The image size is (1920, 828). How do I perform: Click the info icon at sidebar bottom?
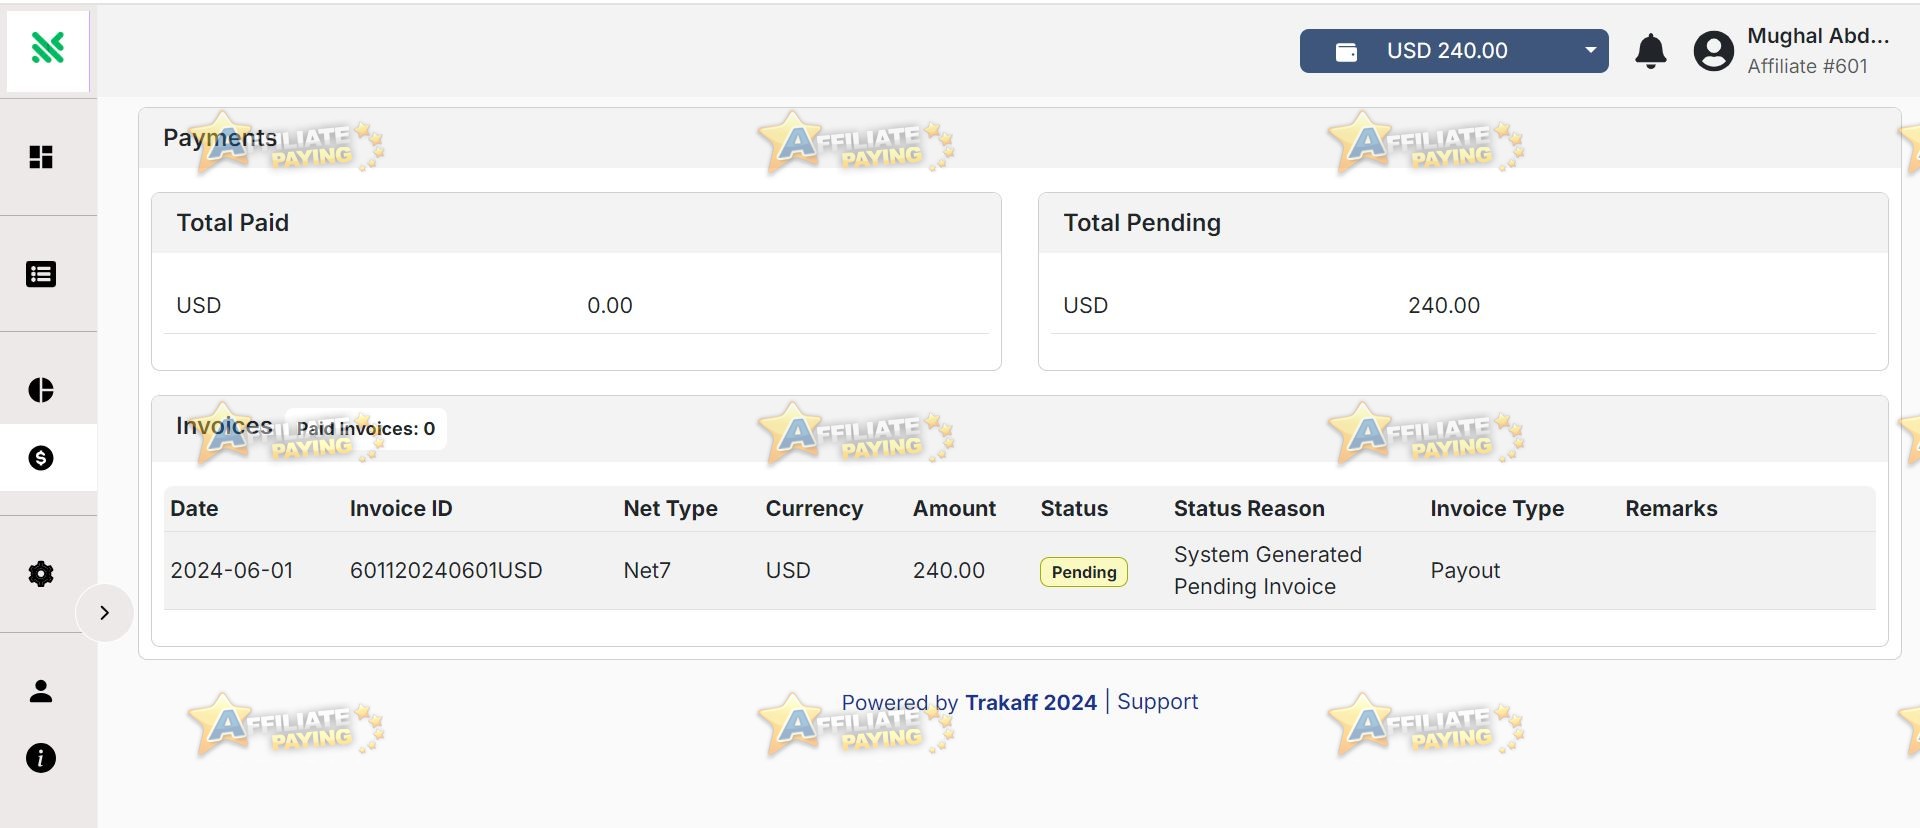[x=41, y=758]
